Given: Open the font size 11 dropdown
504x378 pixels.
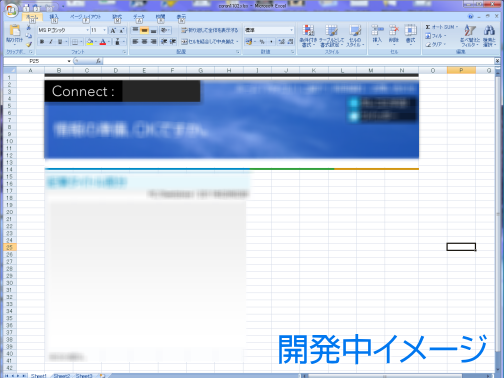Looking at the screenshot, I should (105, 30).
